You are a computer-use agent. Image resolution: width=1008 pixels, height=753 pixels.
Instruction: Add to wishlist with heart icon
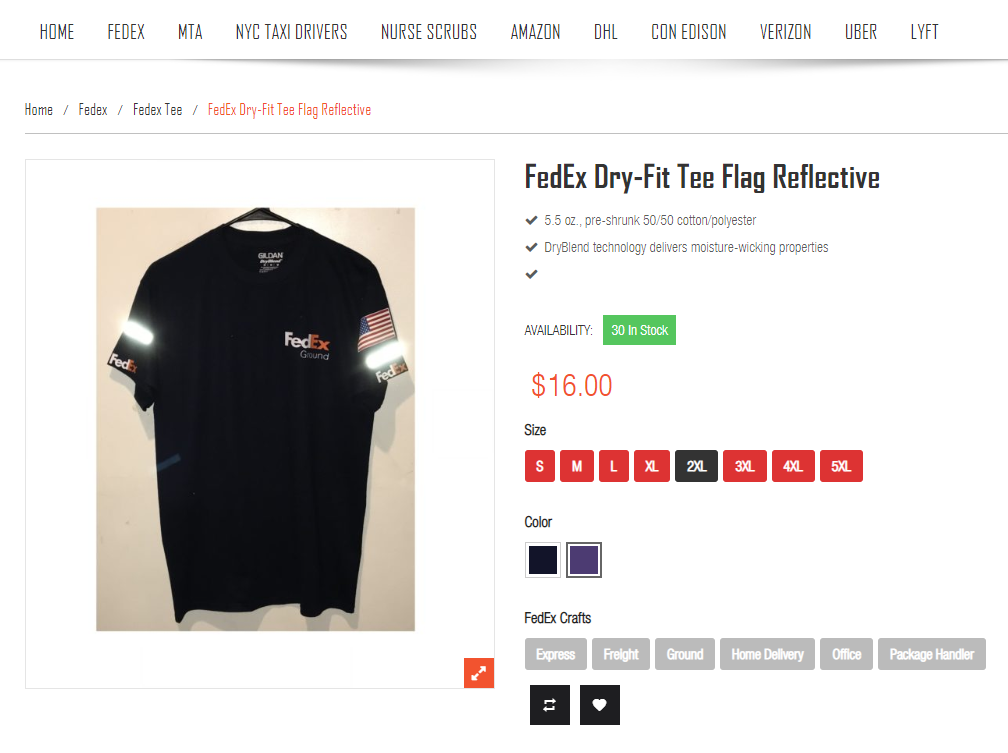(x=600, y=705)
